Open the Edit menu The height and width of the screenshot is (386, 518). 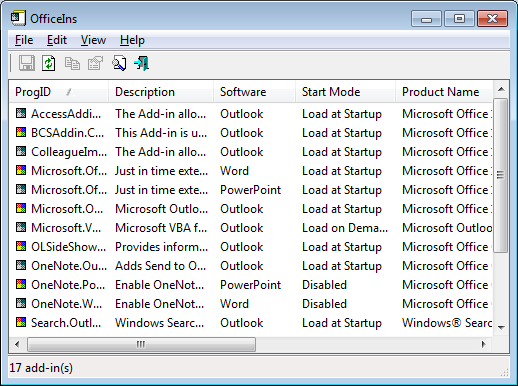point(57,40)
